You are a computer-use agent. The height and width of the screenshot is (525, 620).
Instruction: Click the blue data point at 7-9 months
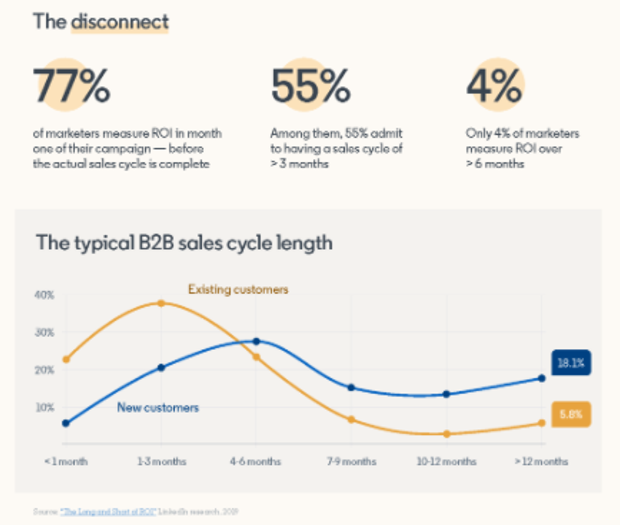(351, 387)
